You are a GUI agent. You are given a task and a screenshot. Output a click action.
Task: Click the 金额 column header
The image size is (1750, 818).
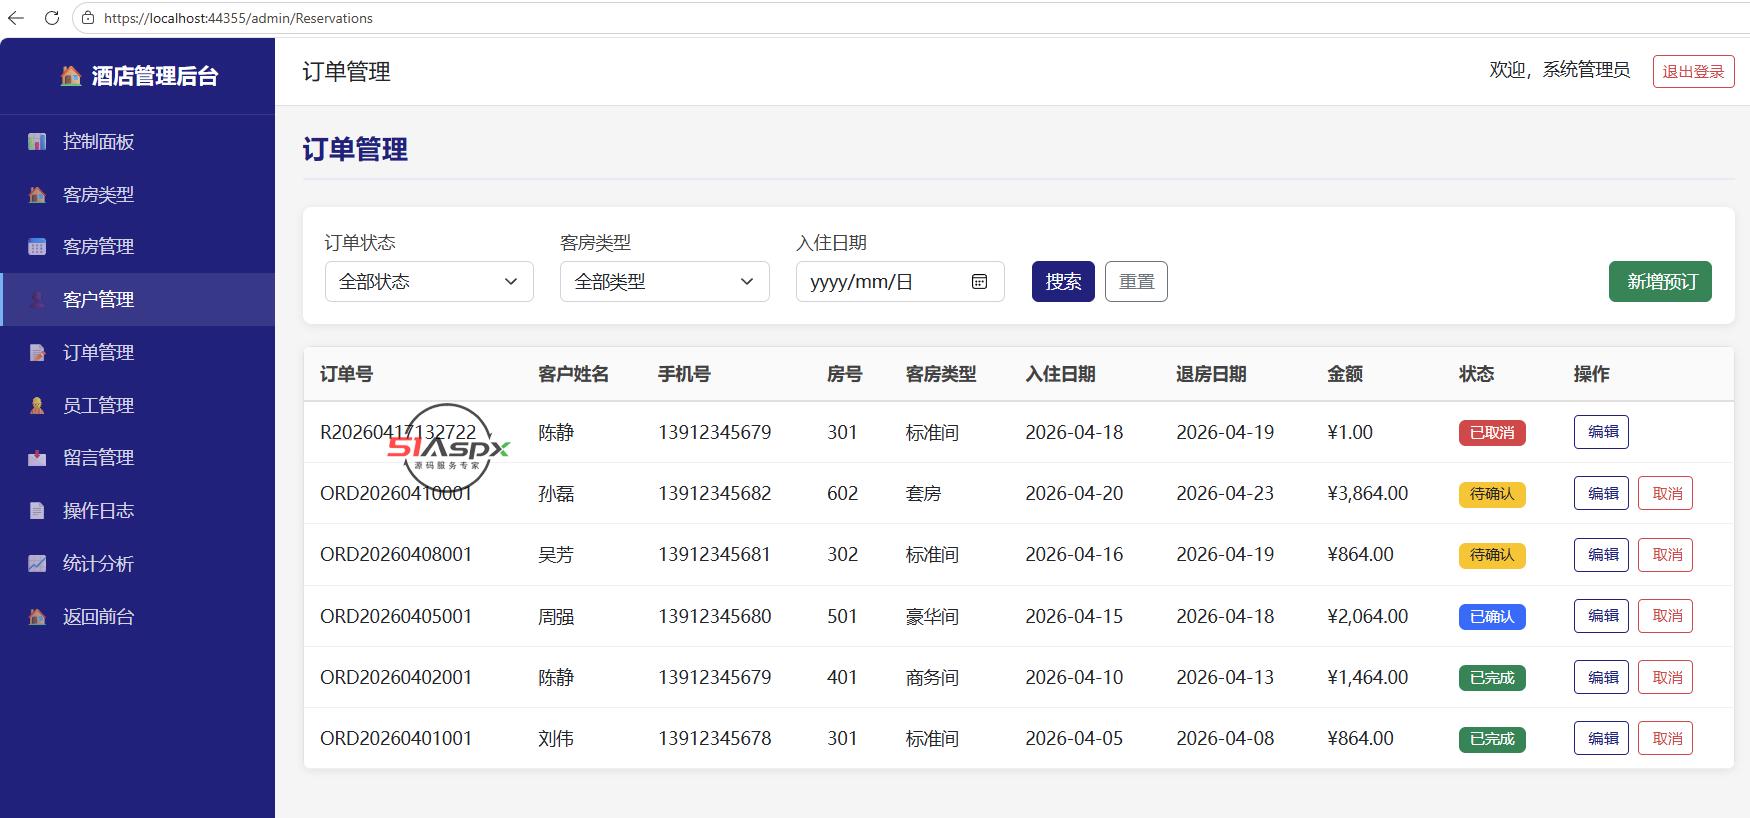(x=1345, y=374)
